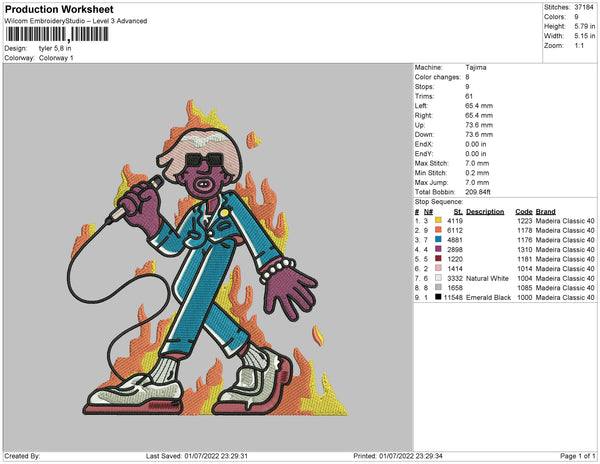Screen dimensions: 600x464
Task: Click the Emerald Black color swatch
Action: pos(439,297)
